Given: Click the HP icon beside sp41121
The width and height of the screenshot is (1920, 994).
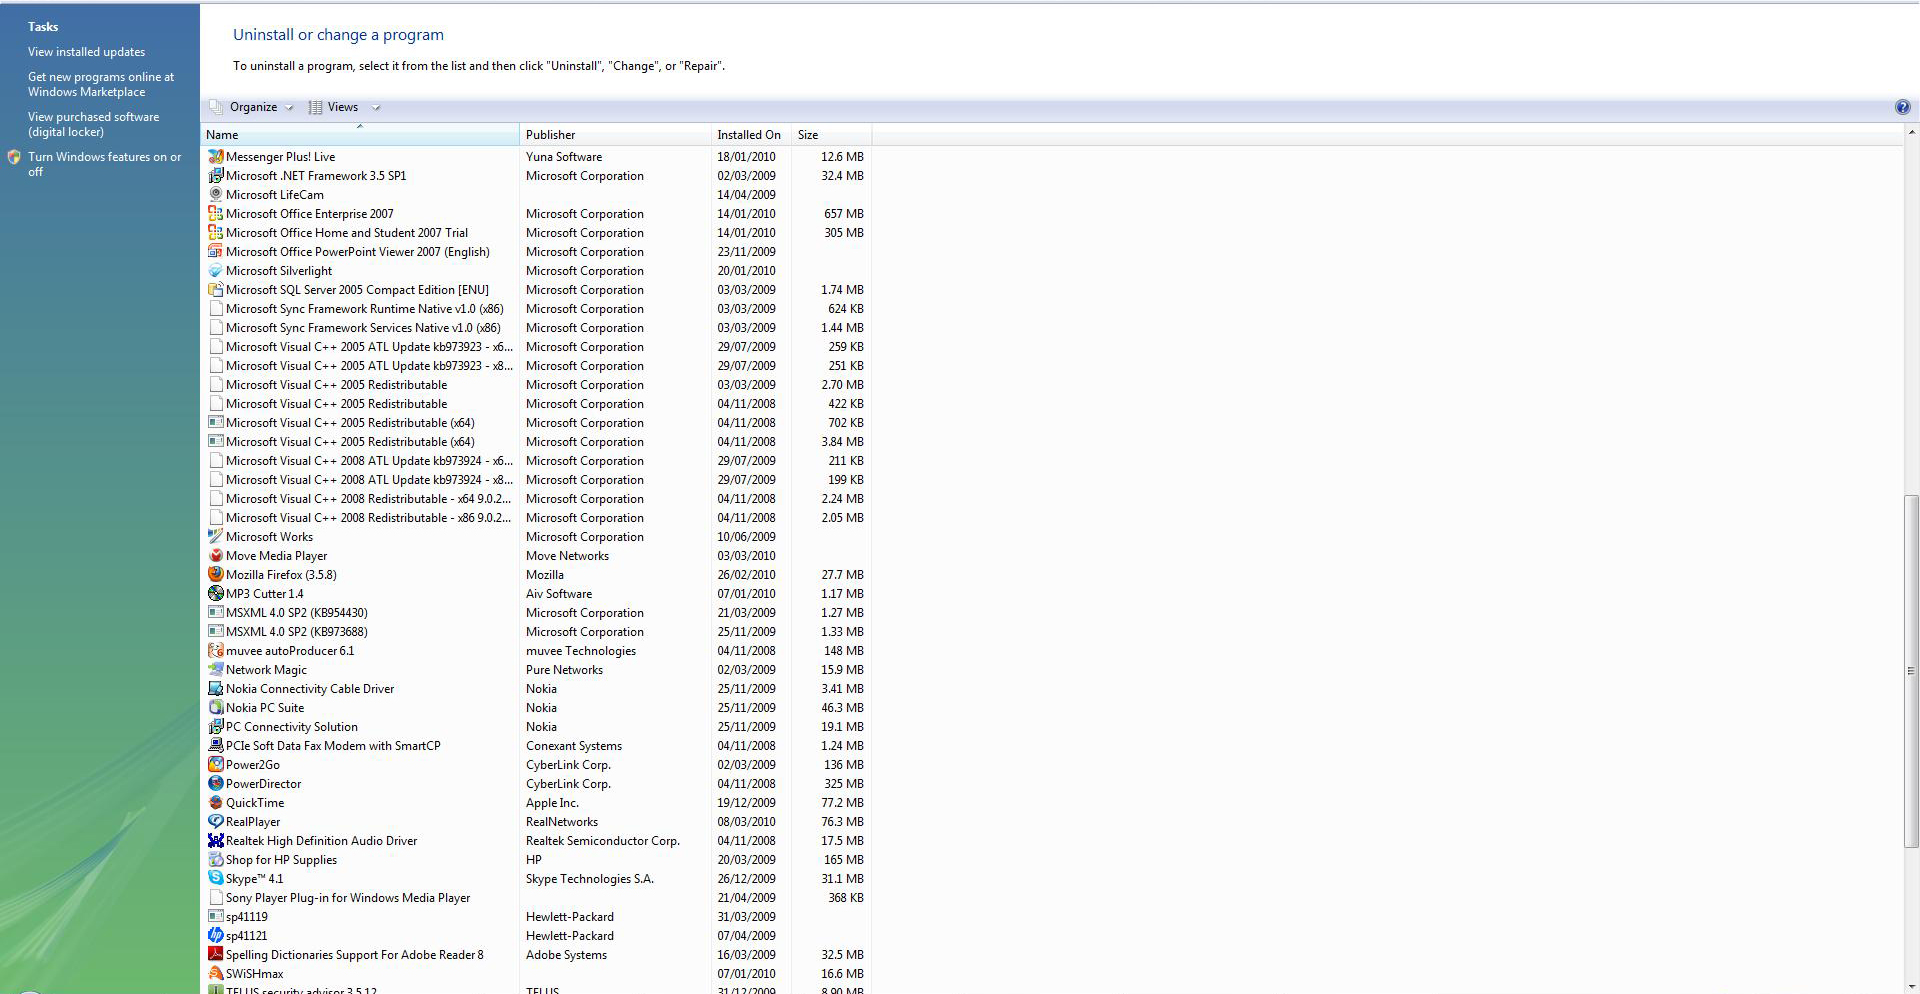Looking at the screenshot, I should click(215, 935).
